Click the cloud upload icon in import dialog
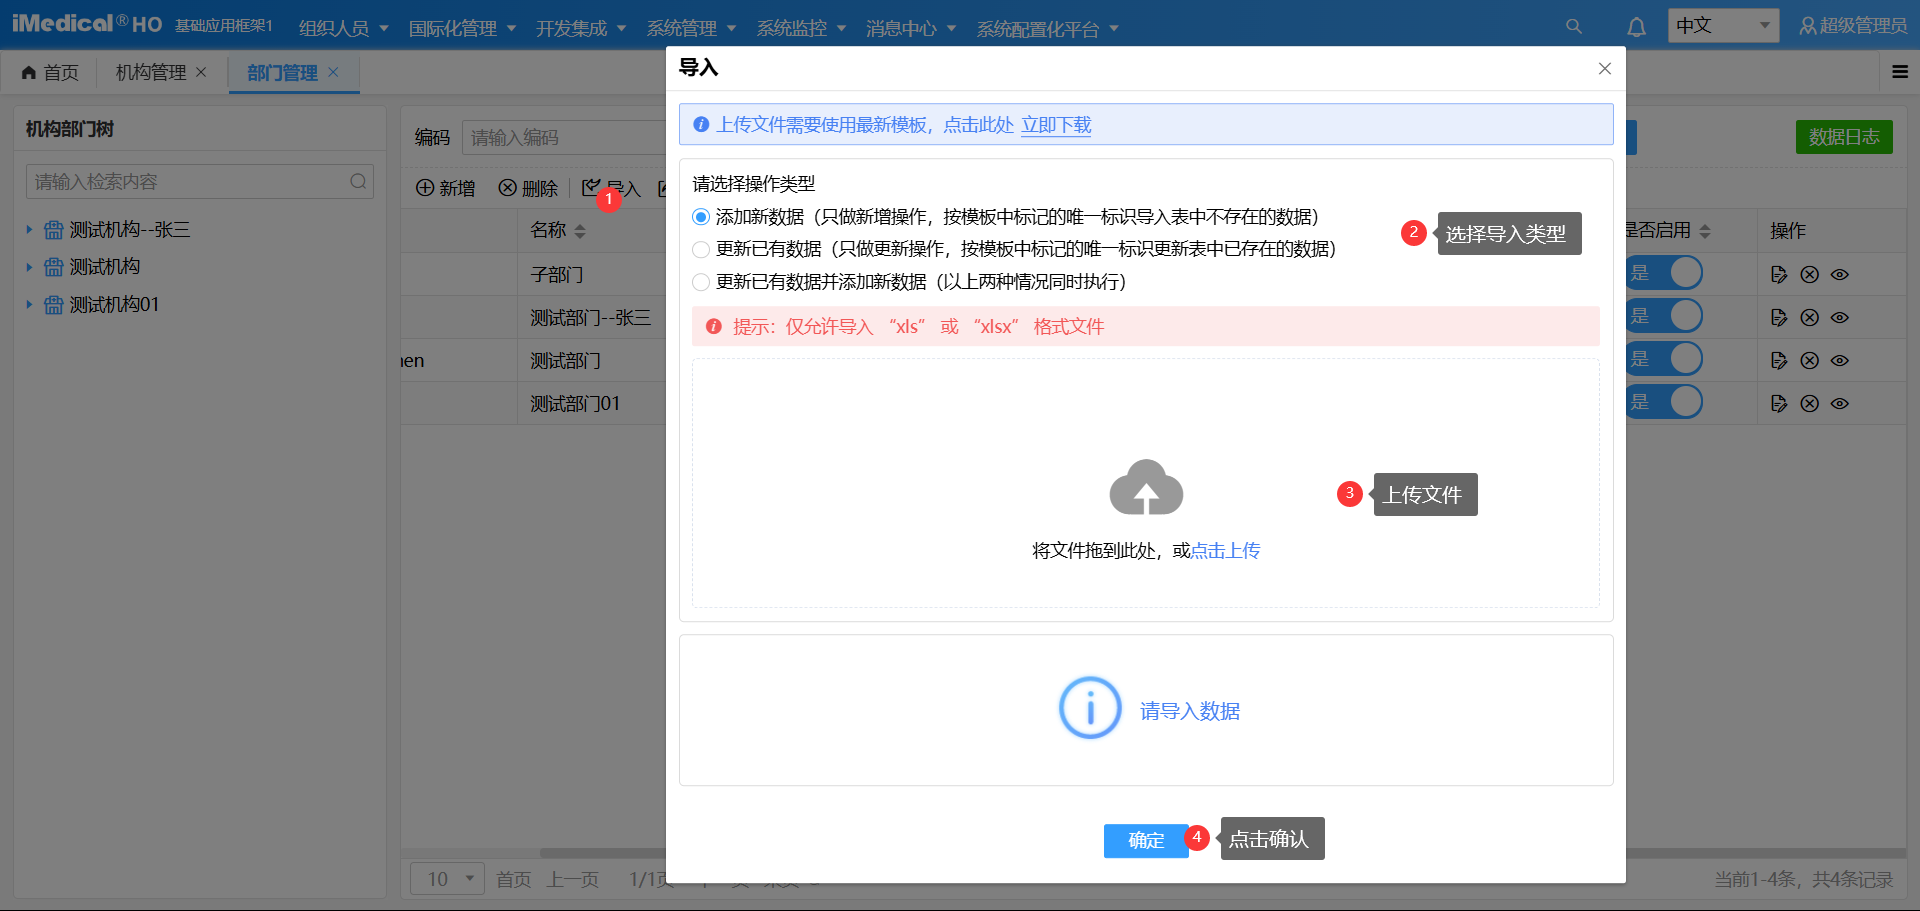The width and height of the screenshot is (1920, 911). pyautogui.click(x=1146, y=487)
